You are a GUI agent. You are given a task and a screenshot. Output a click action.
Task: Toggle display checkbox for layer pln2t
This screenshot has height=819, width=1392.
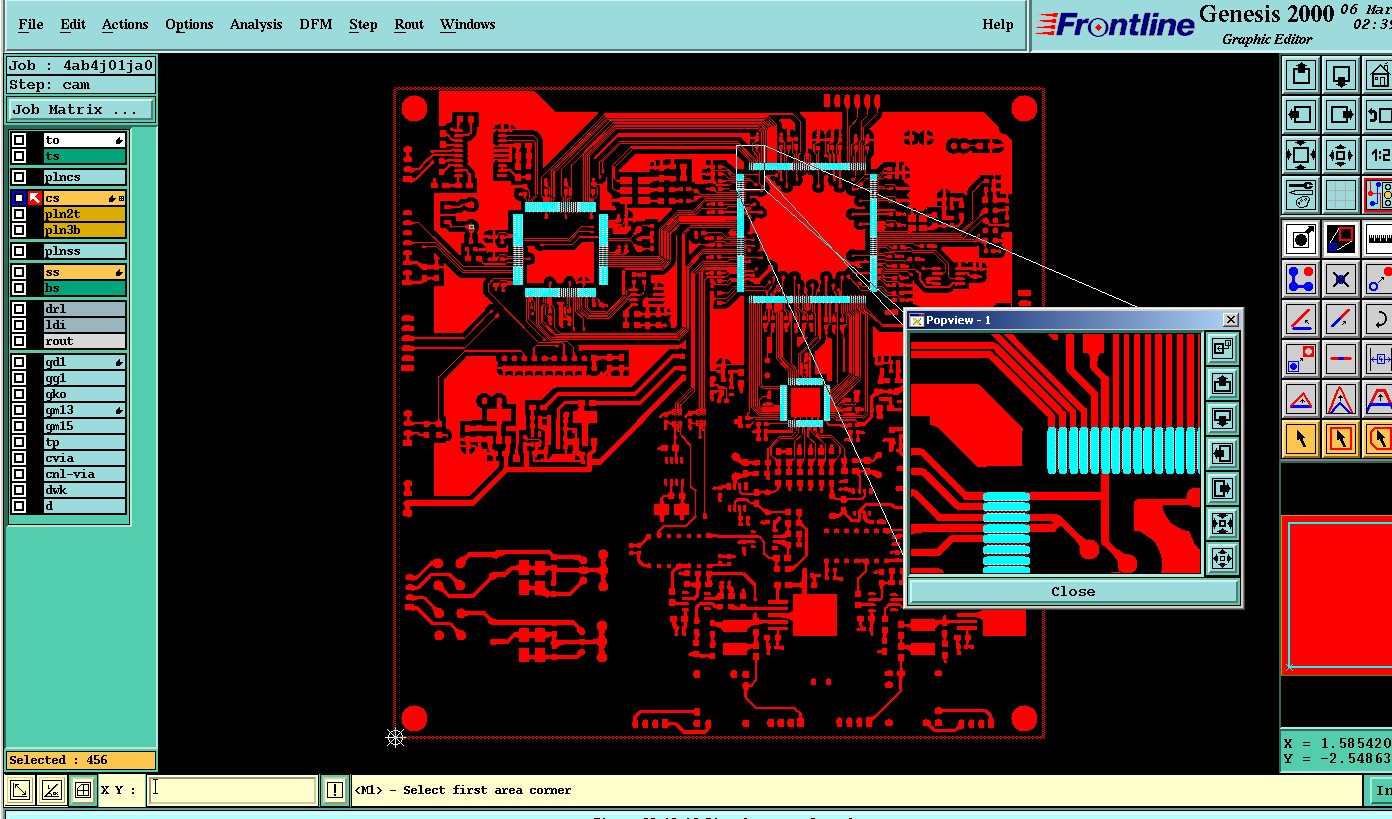coord(19,214)
